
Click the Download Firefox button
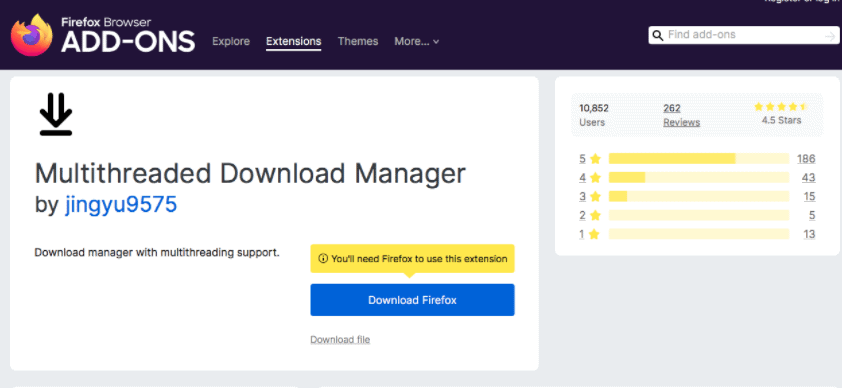(412, 300)
